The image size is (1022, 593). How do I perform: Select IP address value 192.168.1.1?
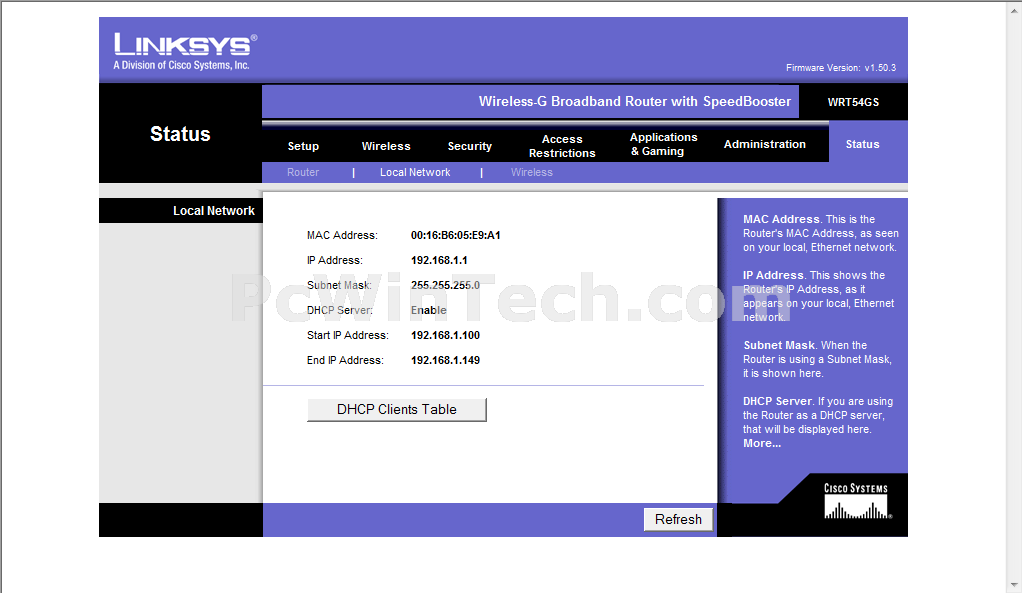pyautogui.click(x=439, y=260)
